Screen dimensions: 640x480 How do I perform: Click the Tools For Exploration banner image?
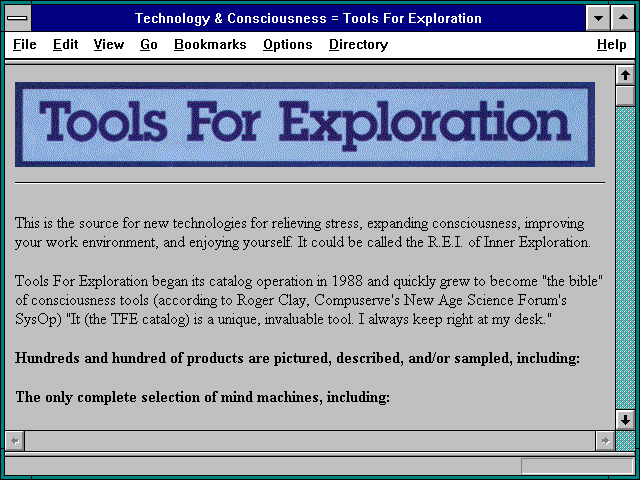(305, 124)
